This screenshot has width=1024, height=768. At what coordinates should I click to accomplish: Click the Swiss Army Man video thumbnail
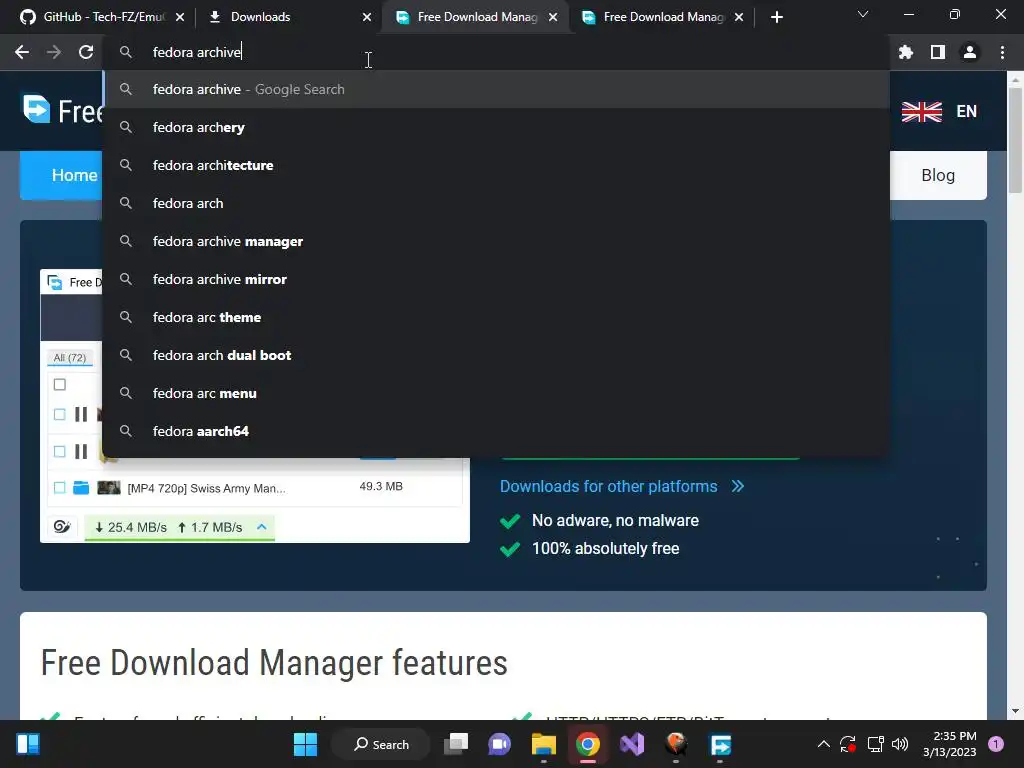click(x=108, y=488)
